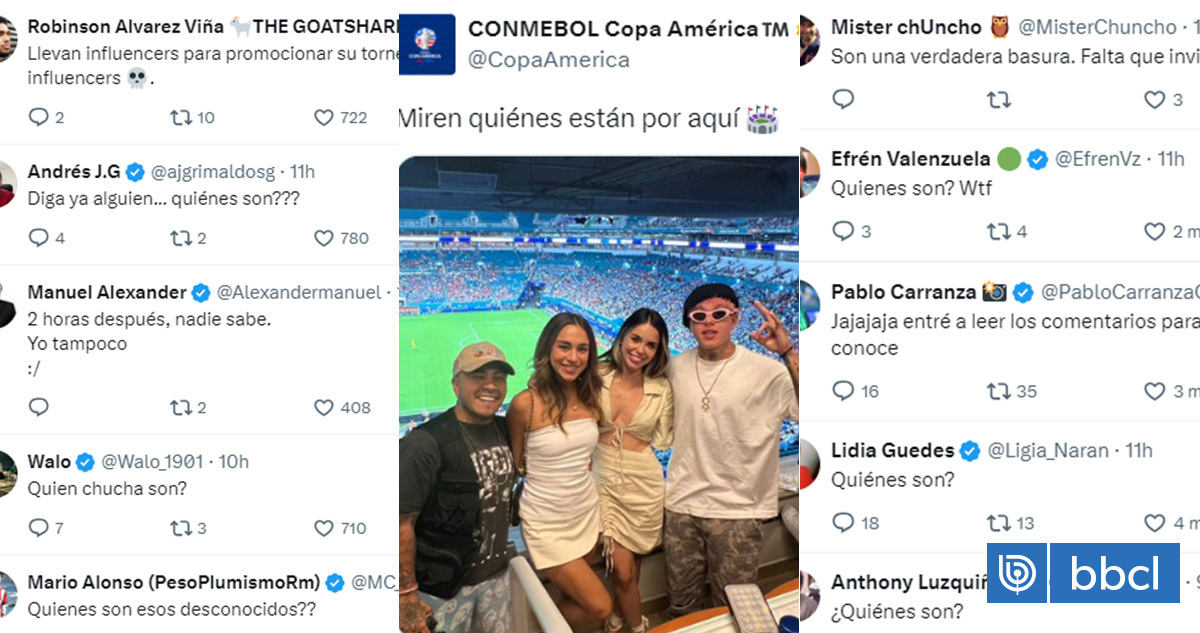Reply to Manuel Alexander's tweet

point(39,407)
